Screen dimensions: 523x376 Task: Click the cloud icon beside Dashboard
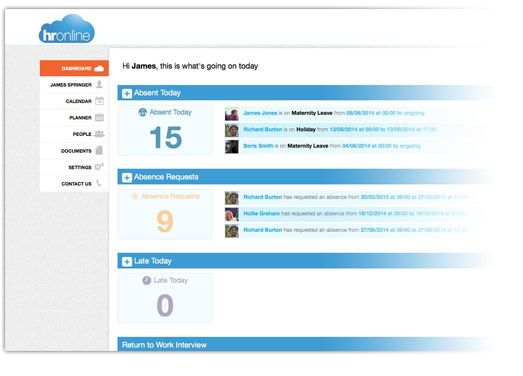coord(99,68)
